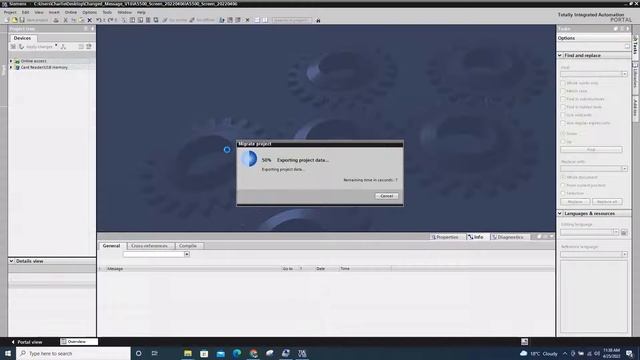
Task: Click the Search in project field
Action: (x=292, y=20)
